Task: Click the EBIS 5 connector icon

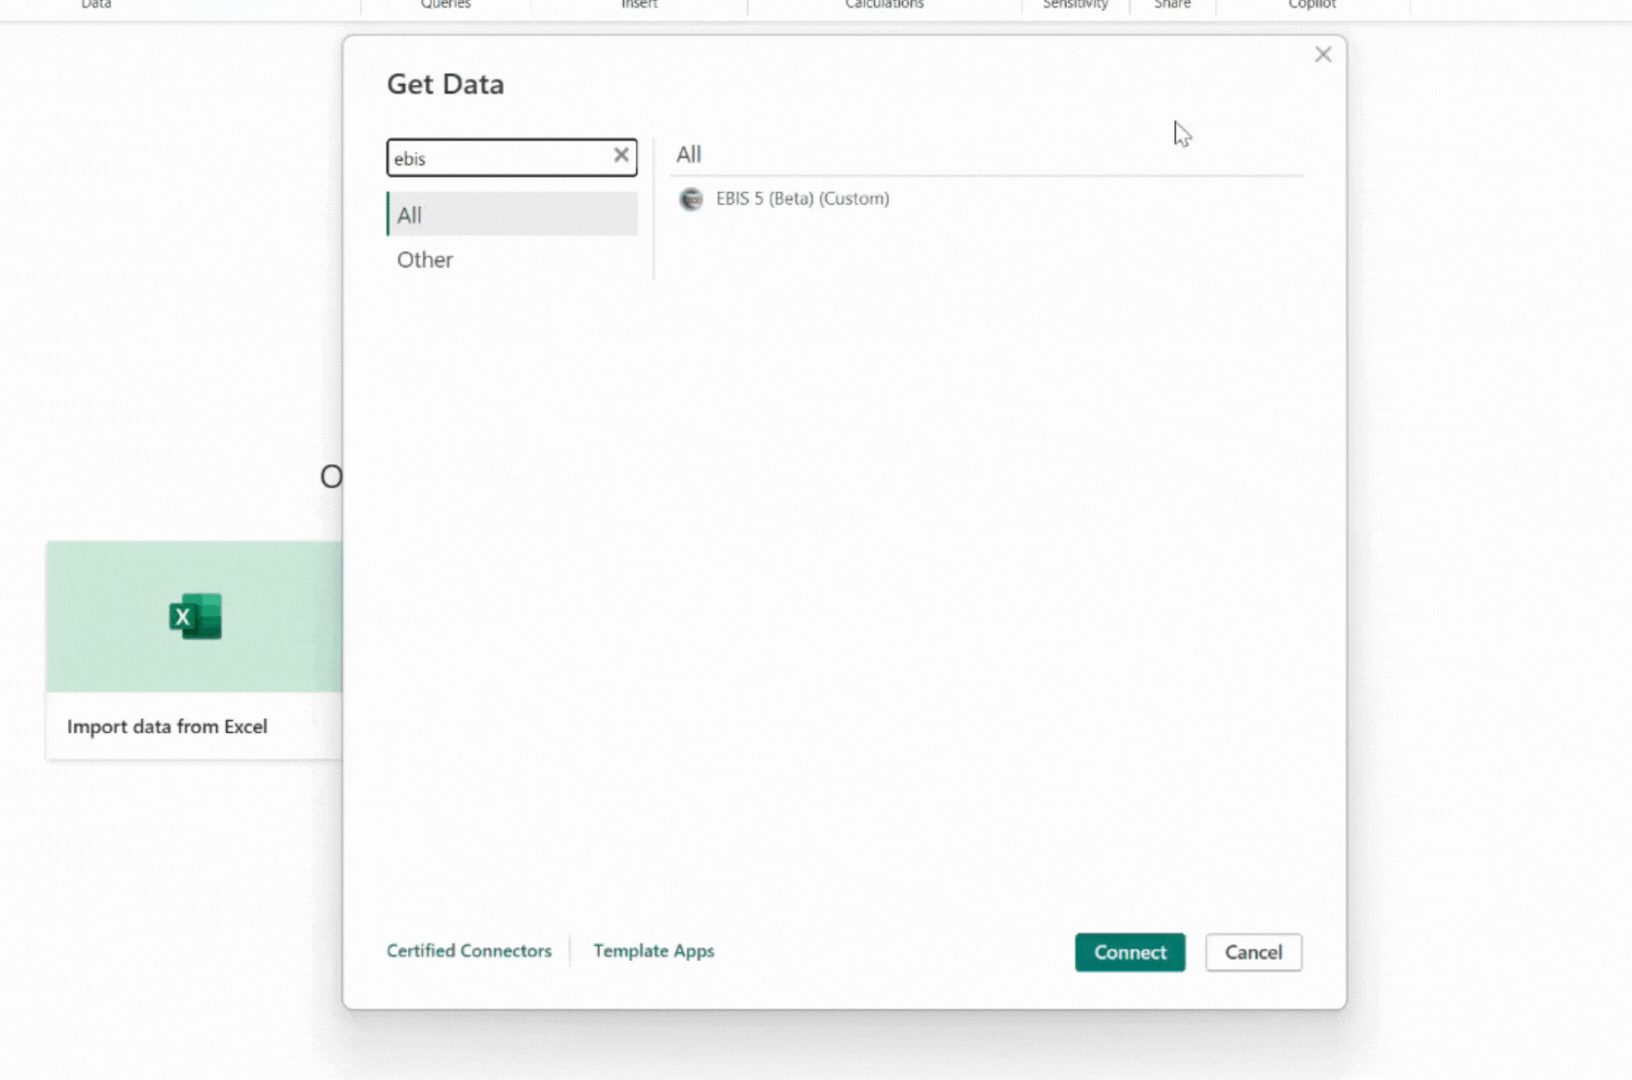Action: tap(691, 199)
